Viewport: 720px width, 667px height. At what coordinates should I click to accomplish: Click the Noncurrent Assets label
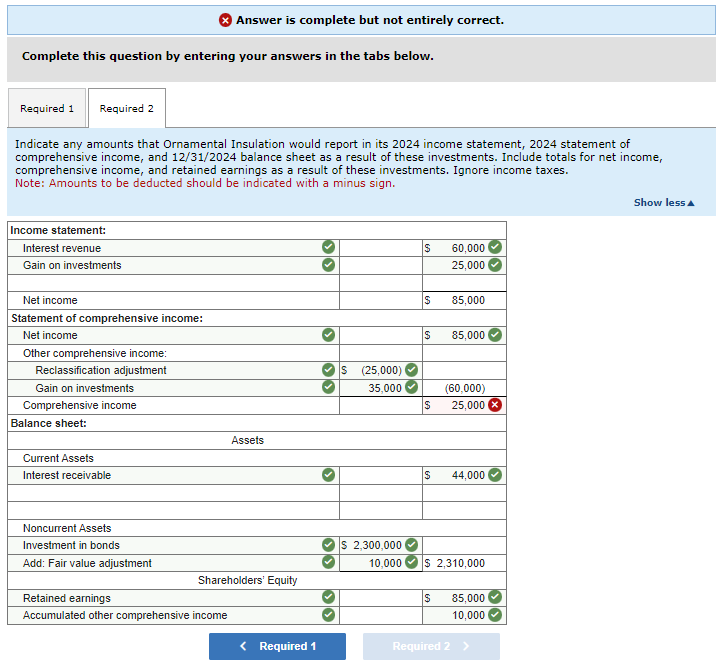(67, 528)
